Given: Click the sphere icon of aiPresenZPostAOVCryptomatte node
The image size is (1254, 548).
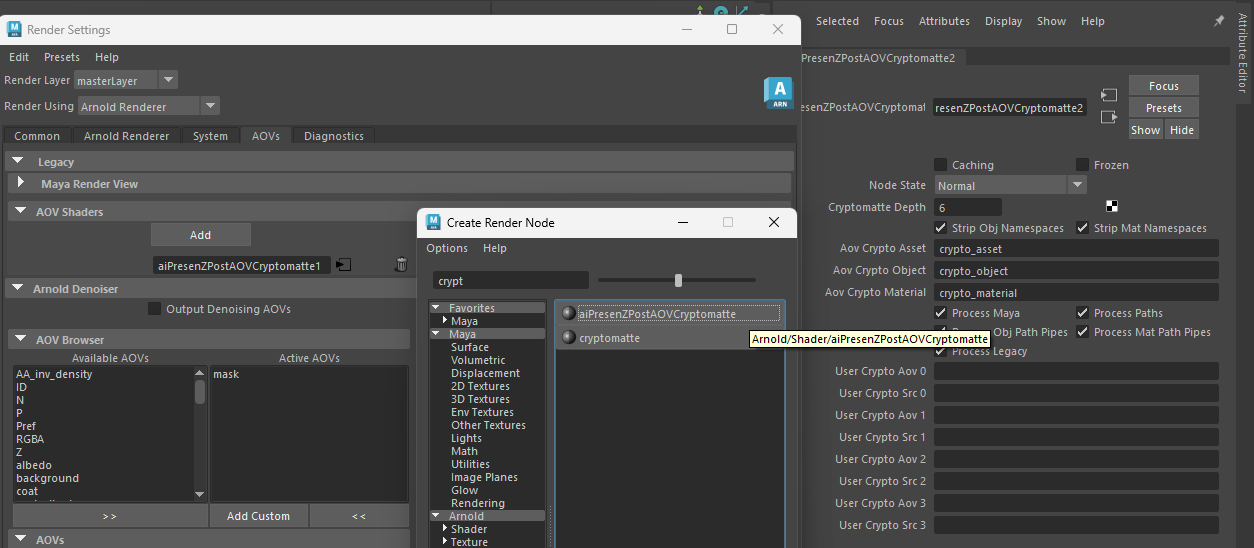Looking at the screenshot, I should pyautogui.click(x=568, y=313).
